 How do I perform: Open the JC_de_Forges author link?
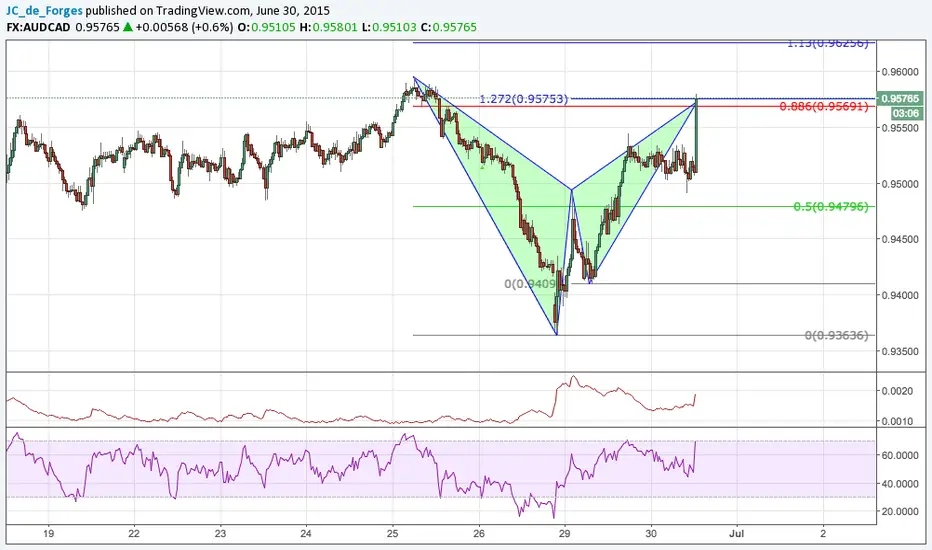click(45, 10)
